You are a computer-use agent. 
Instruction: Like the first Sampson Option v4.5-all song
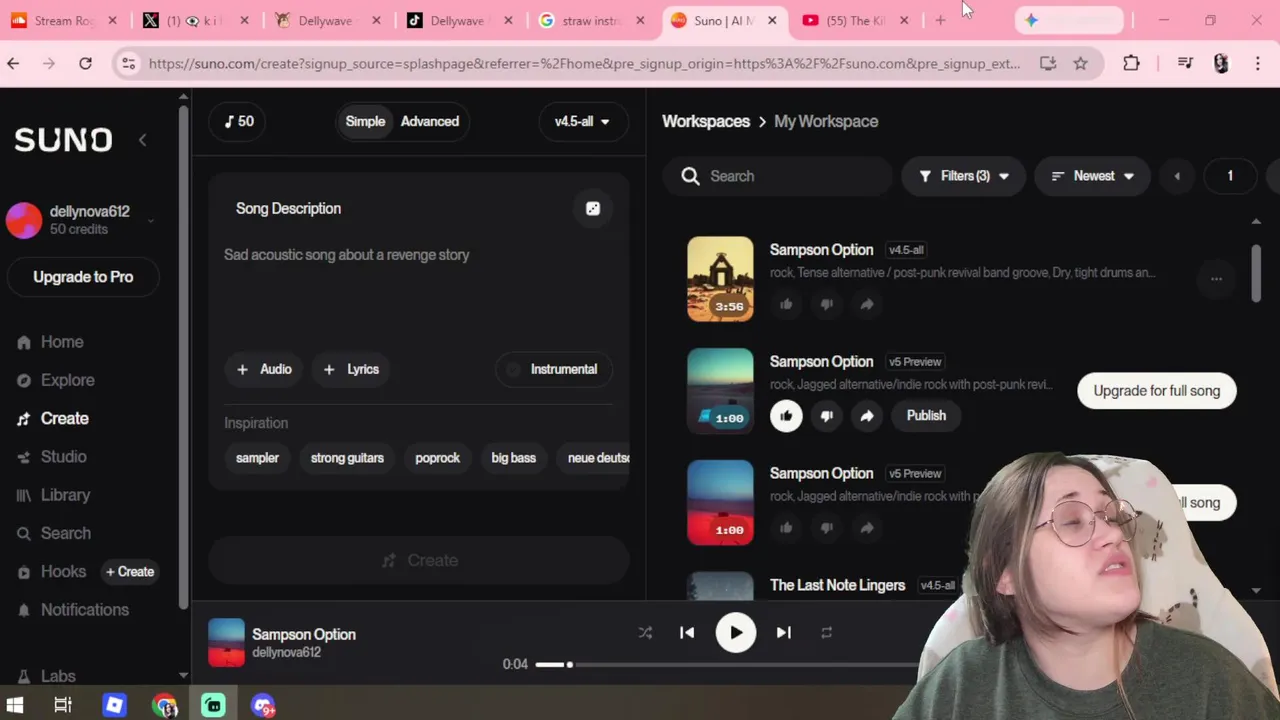click(x=786, y=304)
